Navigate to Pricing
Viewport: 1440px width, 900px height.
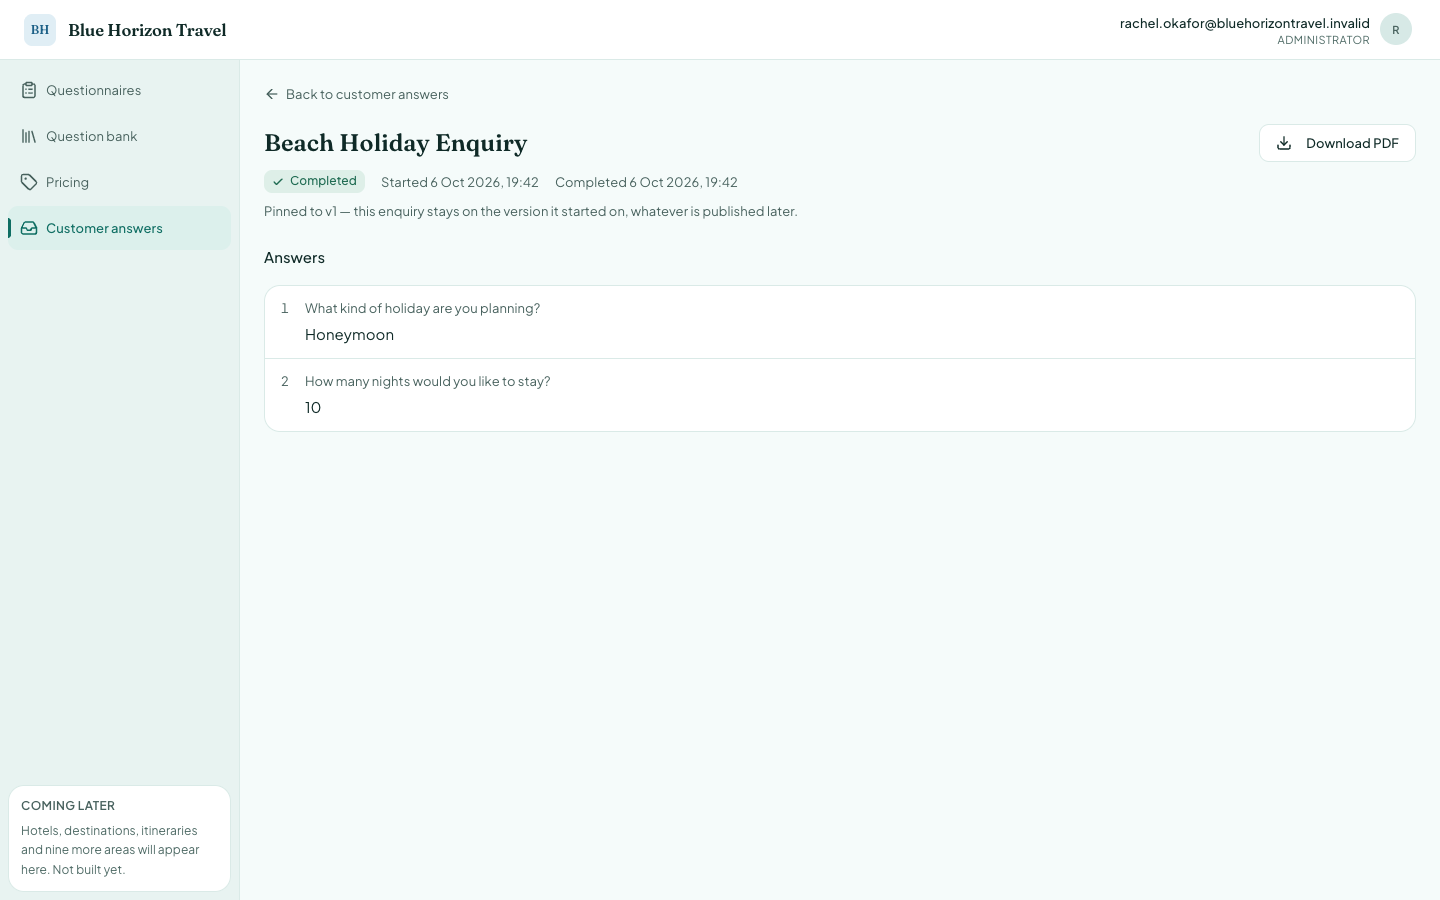pyautogui.click(x=119, y=182)
